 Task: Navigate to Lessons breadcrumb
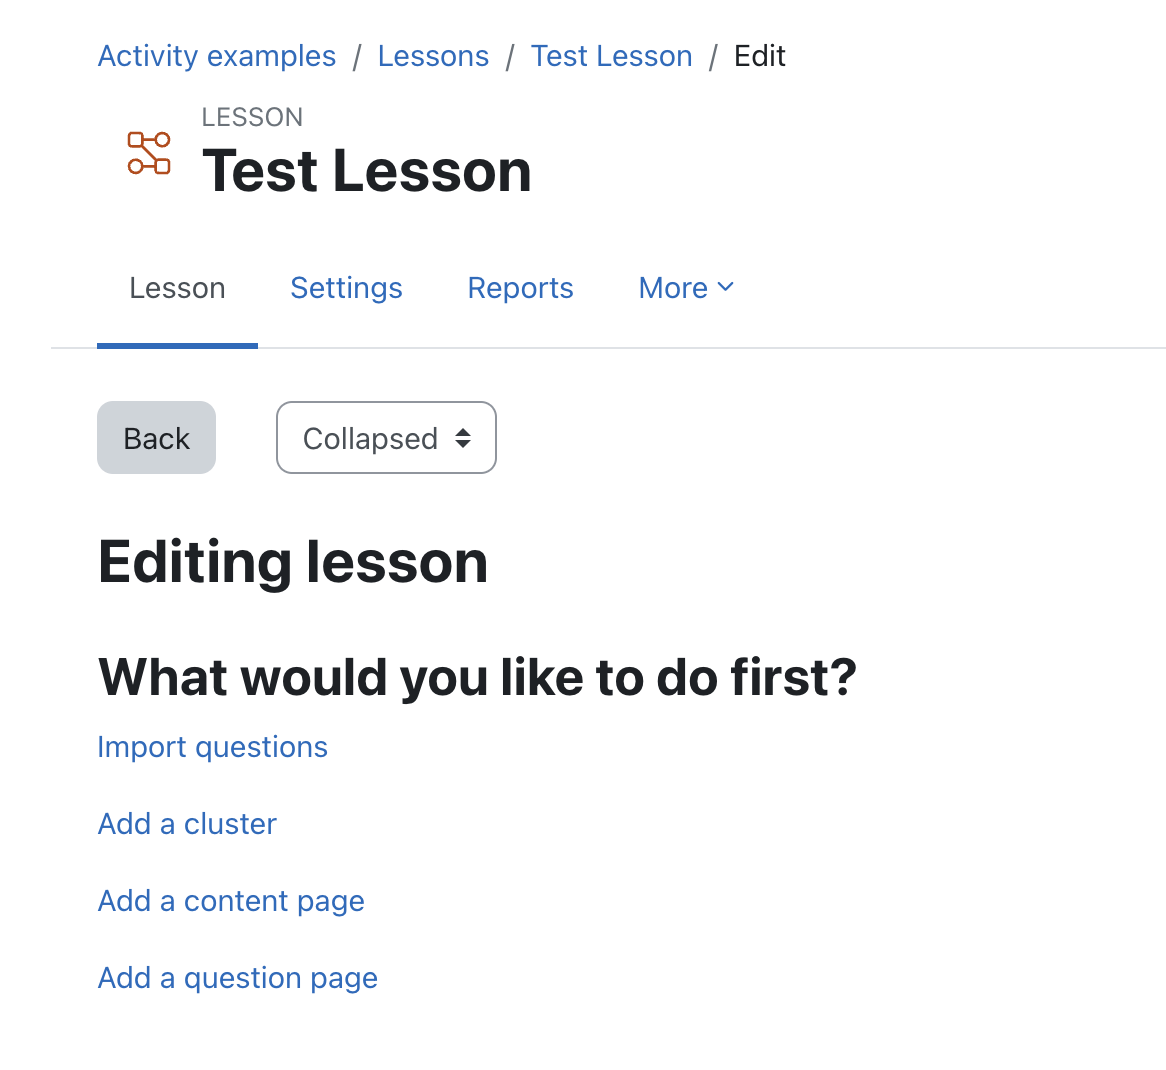[x=434, y=56]
